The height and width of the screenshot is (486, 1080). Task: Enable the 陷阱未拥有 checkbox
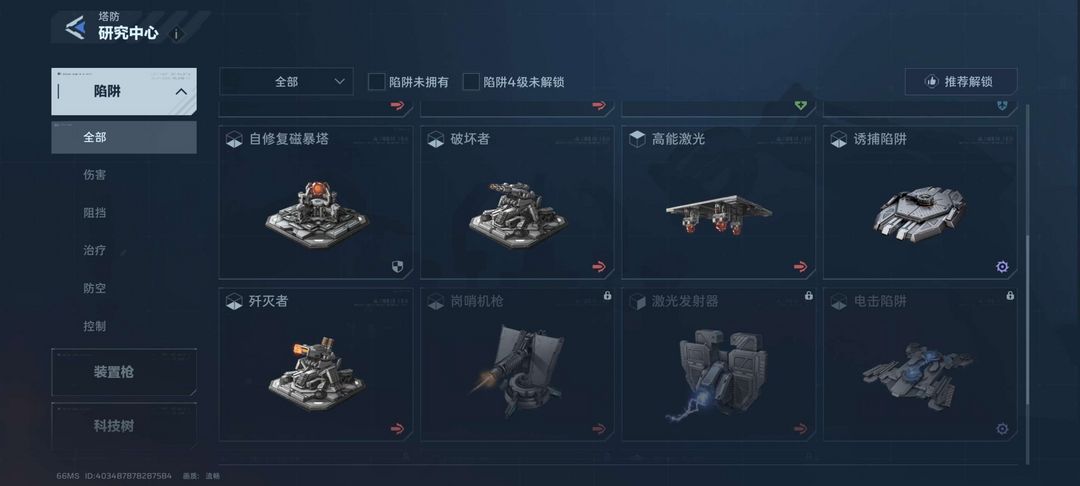point(376,82)
